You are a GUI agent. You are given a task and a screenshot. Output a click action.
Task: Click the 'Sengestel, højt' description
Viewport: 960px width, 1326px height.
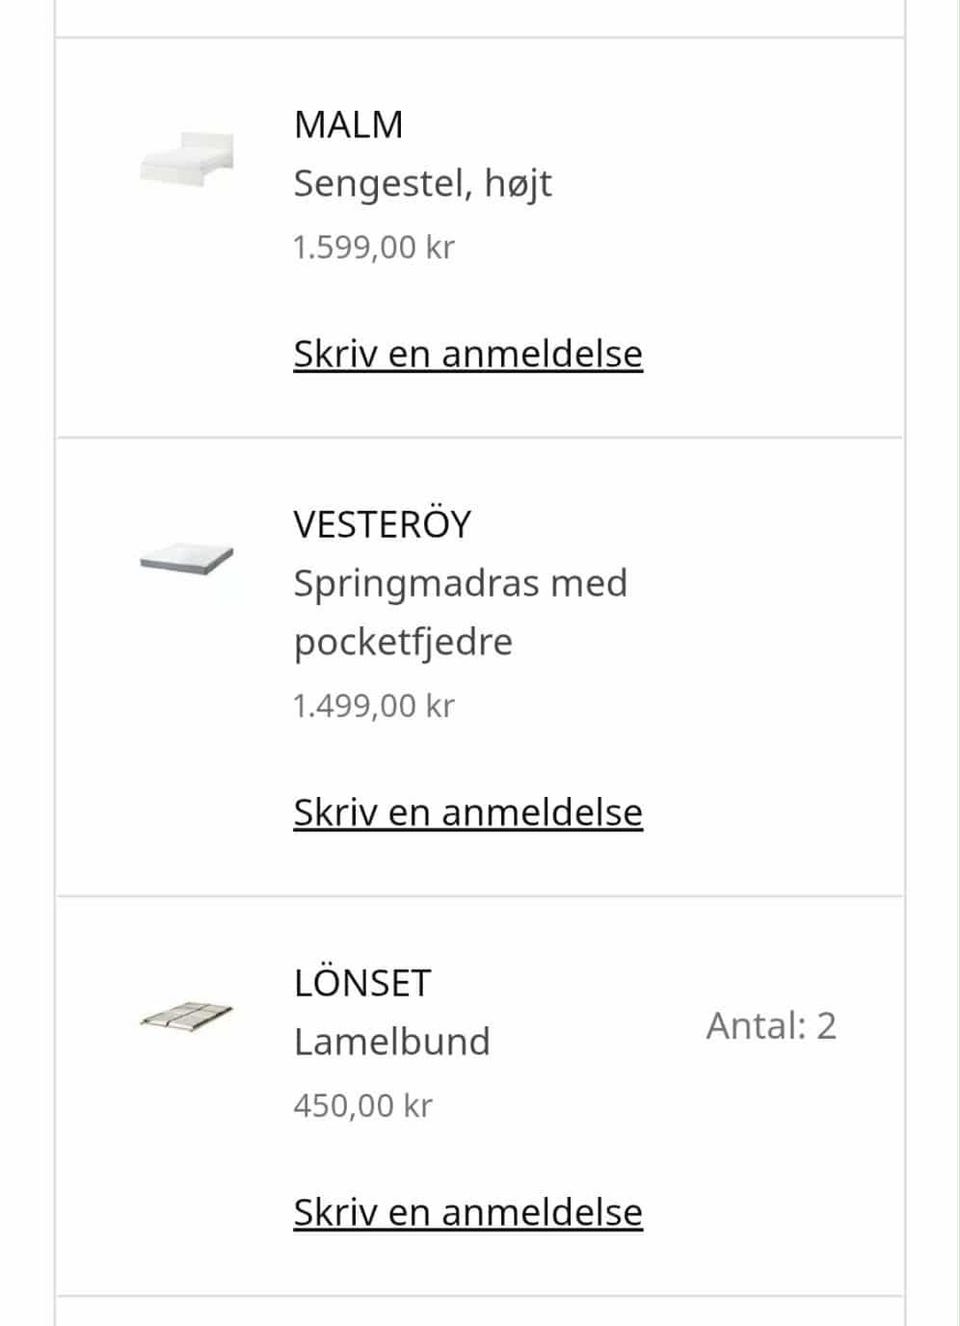coord(422,184)
